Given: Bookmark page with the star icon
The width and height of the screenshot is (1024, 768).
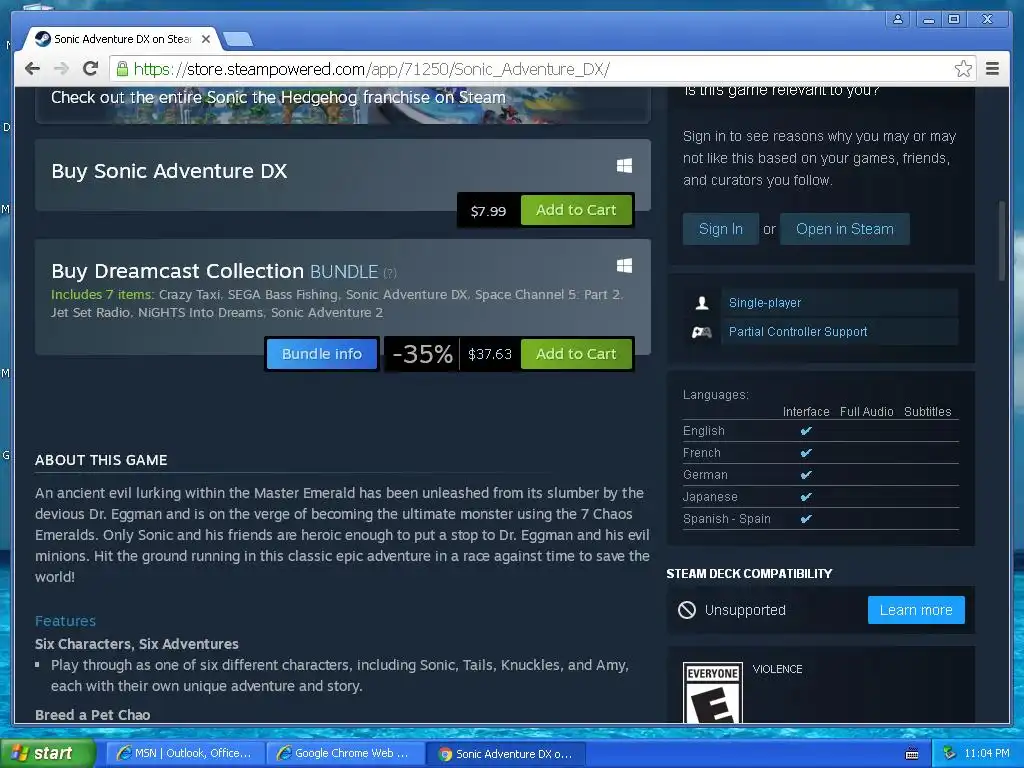Looking at the screenshot, I should 963,69.
